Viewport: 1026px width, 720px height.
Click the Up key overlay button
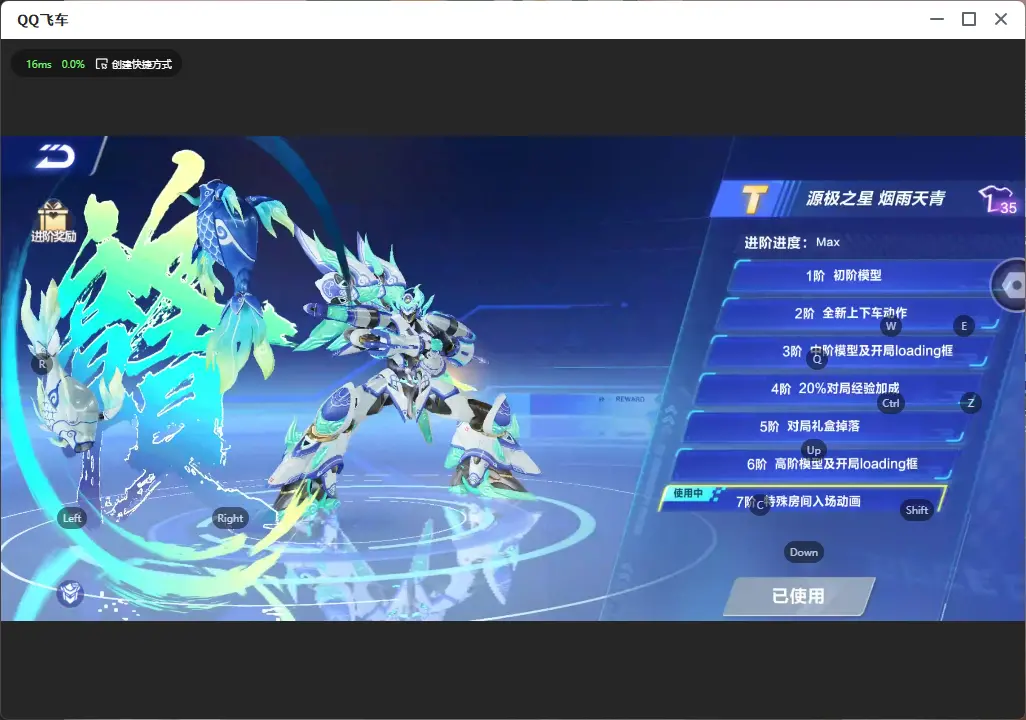point(813,450)
